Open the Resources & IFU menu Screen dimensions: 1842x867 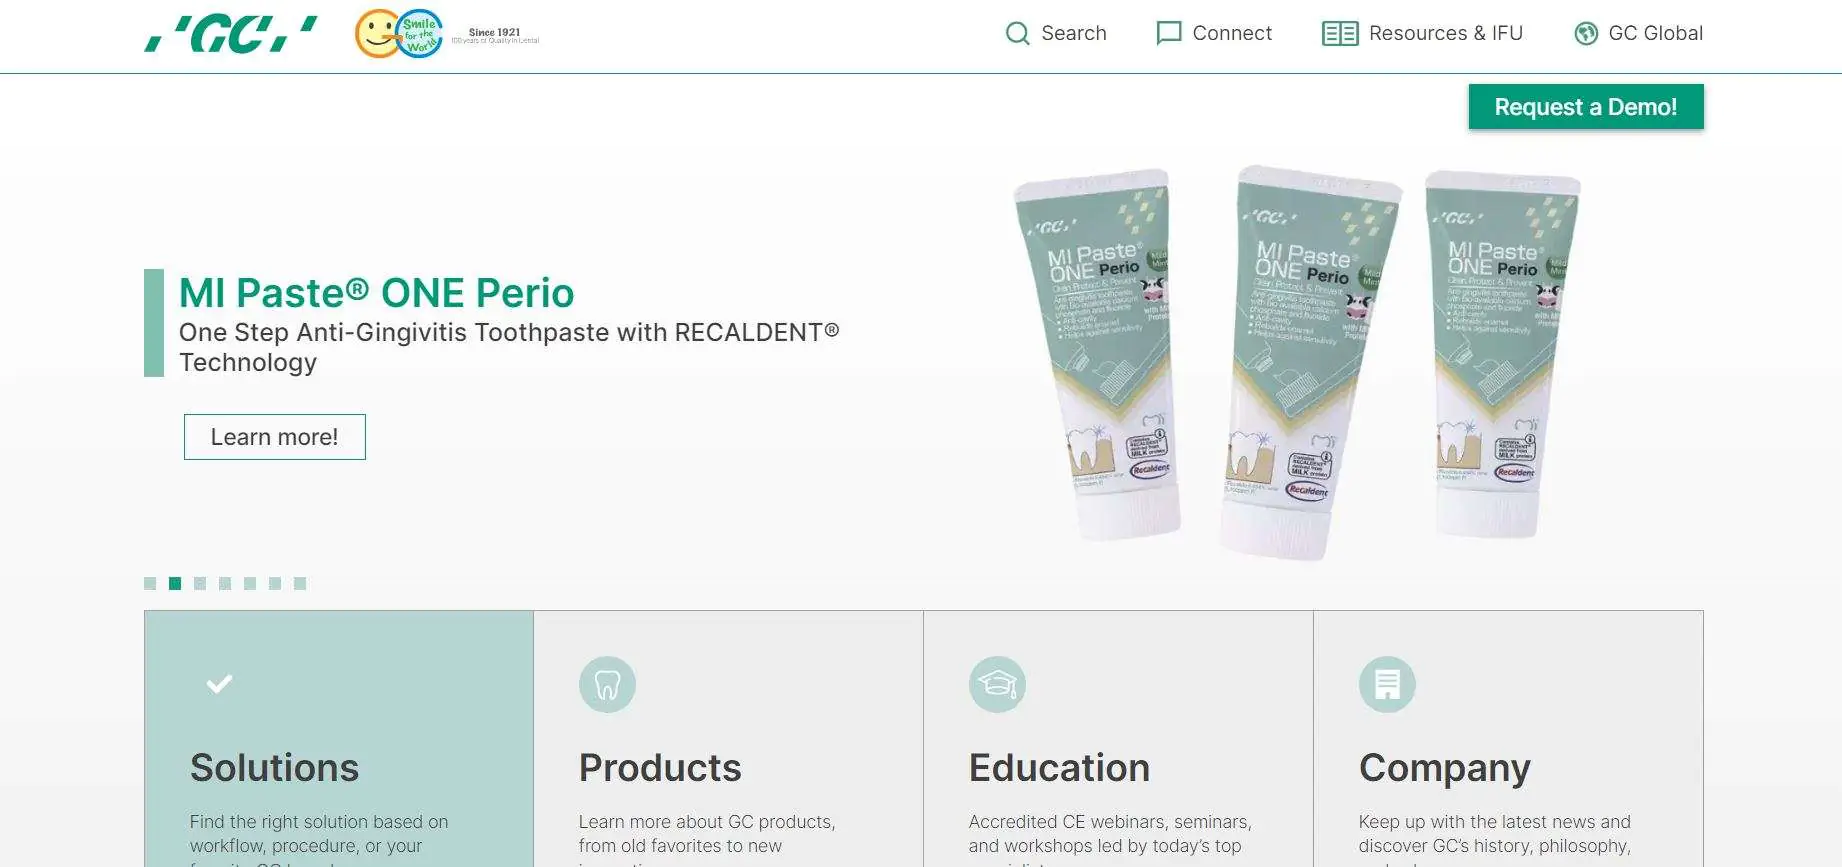tap(1422, 33)
